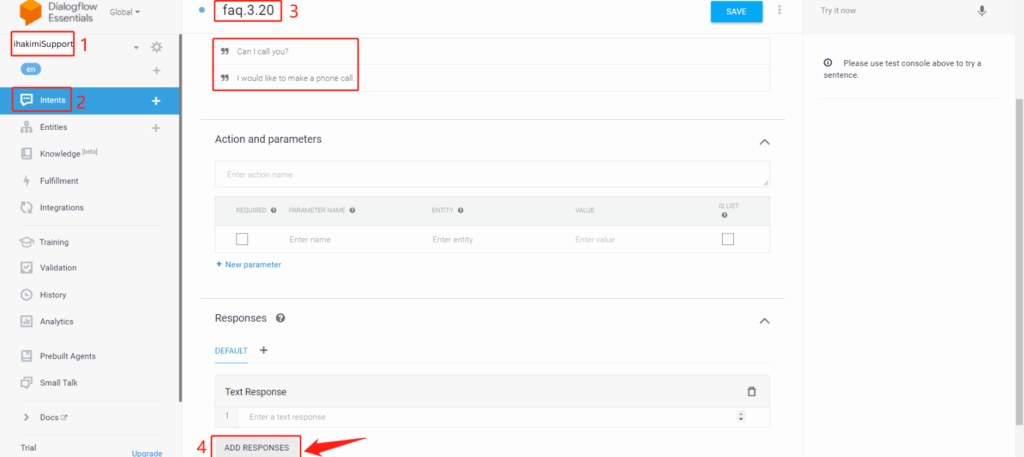The width and height of the screenshot is (1024, 457).
Task: Delete Text Response using trash icon
Action: pos(752,392)
